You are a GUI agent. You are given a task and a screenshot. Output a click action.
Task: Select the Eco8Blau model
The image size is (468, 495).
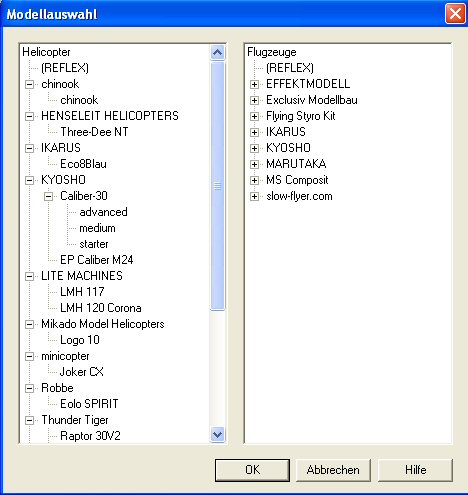pyautogui.click(x=83, y=164)
